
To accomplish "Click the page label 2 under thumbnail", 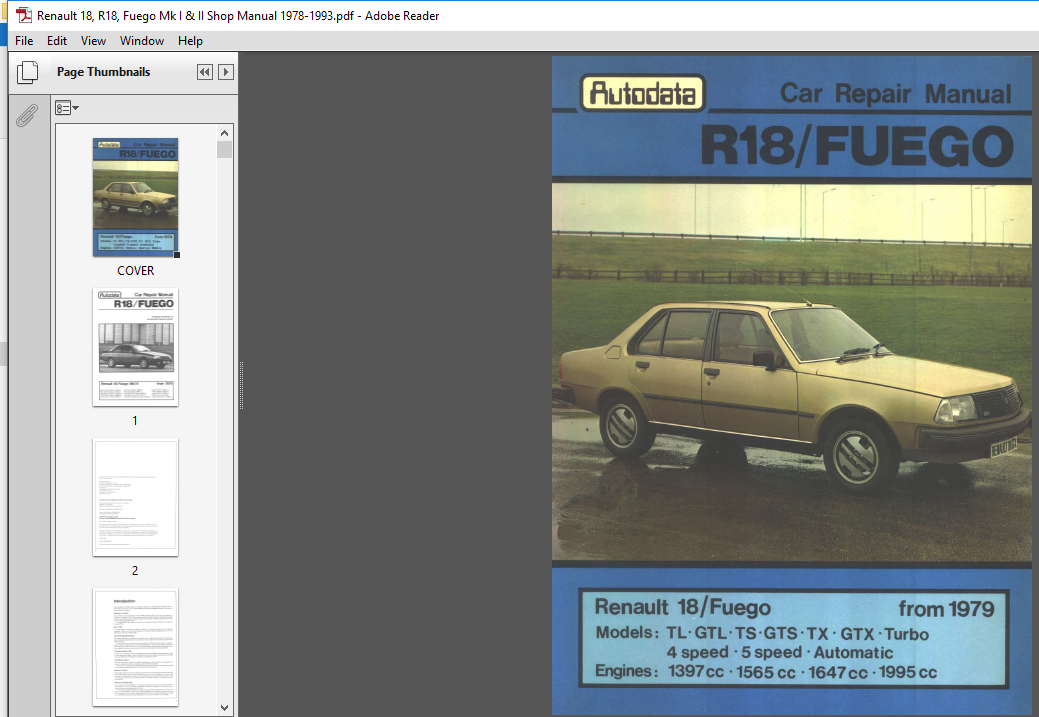I will point(135,571).
